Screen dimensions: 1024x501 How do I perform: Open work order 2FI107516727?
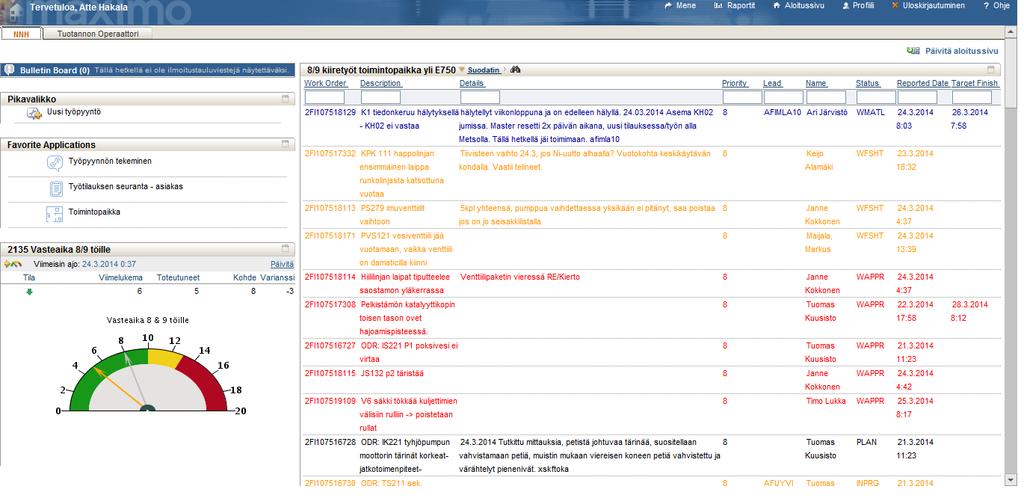click(x=330, y=346)
